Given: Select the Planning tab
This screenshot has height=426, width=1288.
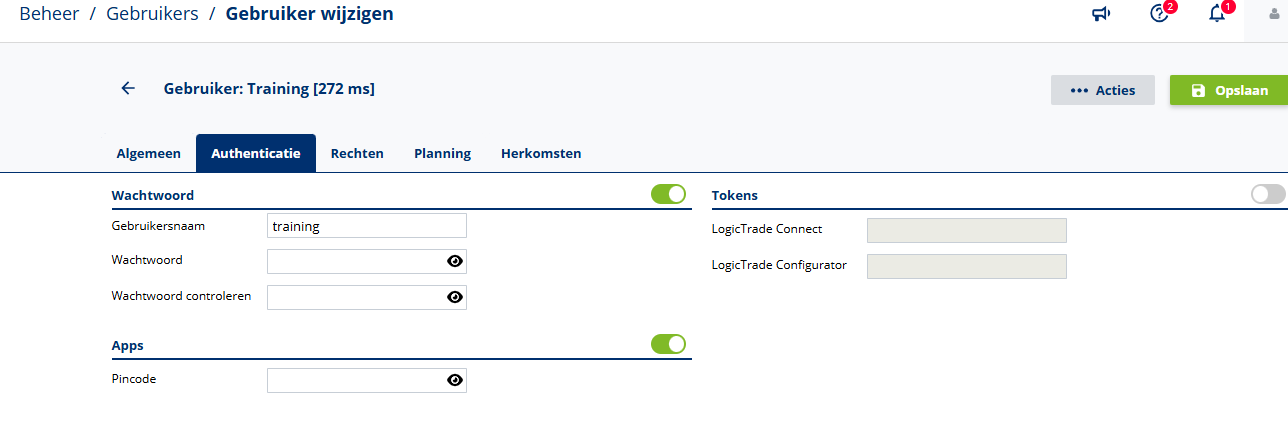Looking at the screenshot, I should click(442, 154).
